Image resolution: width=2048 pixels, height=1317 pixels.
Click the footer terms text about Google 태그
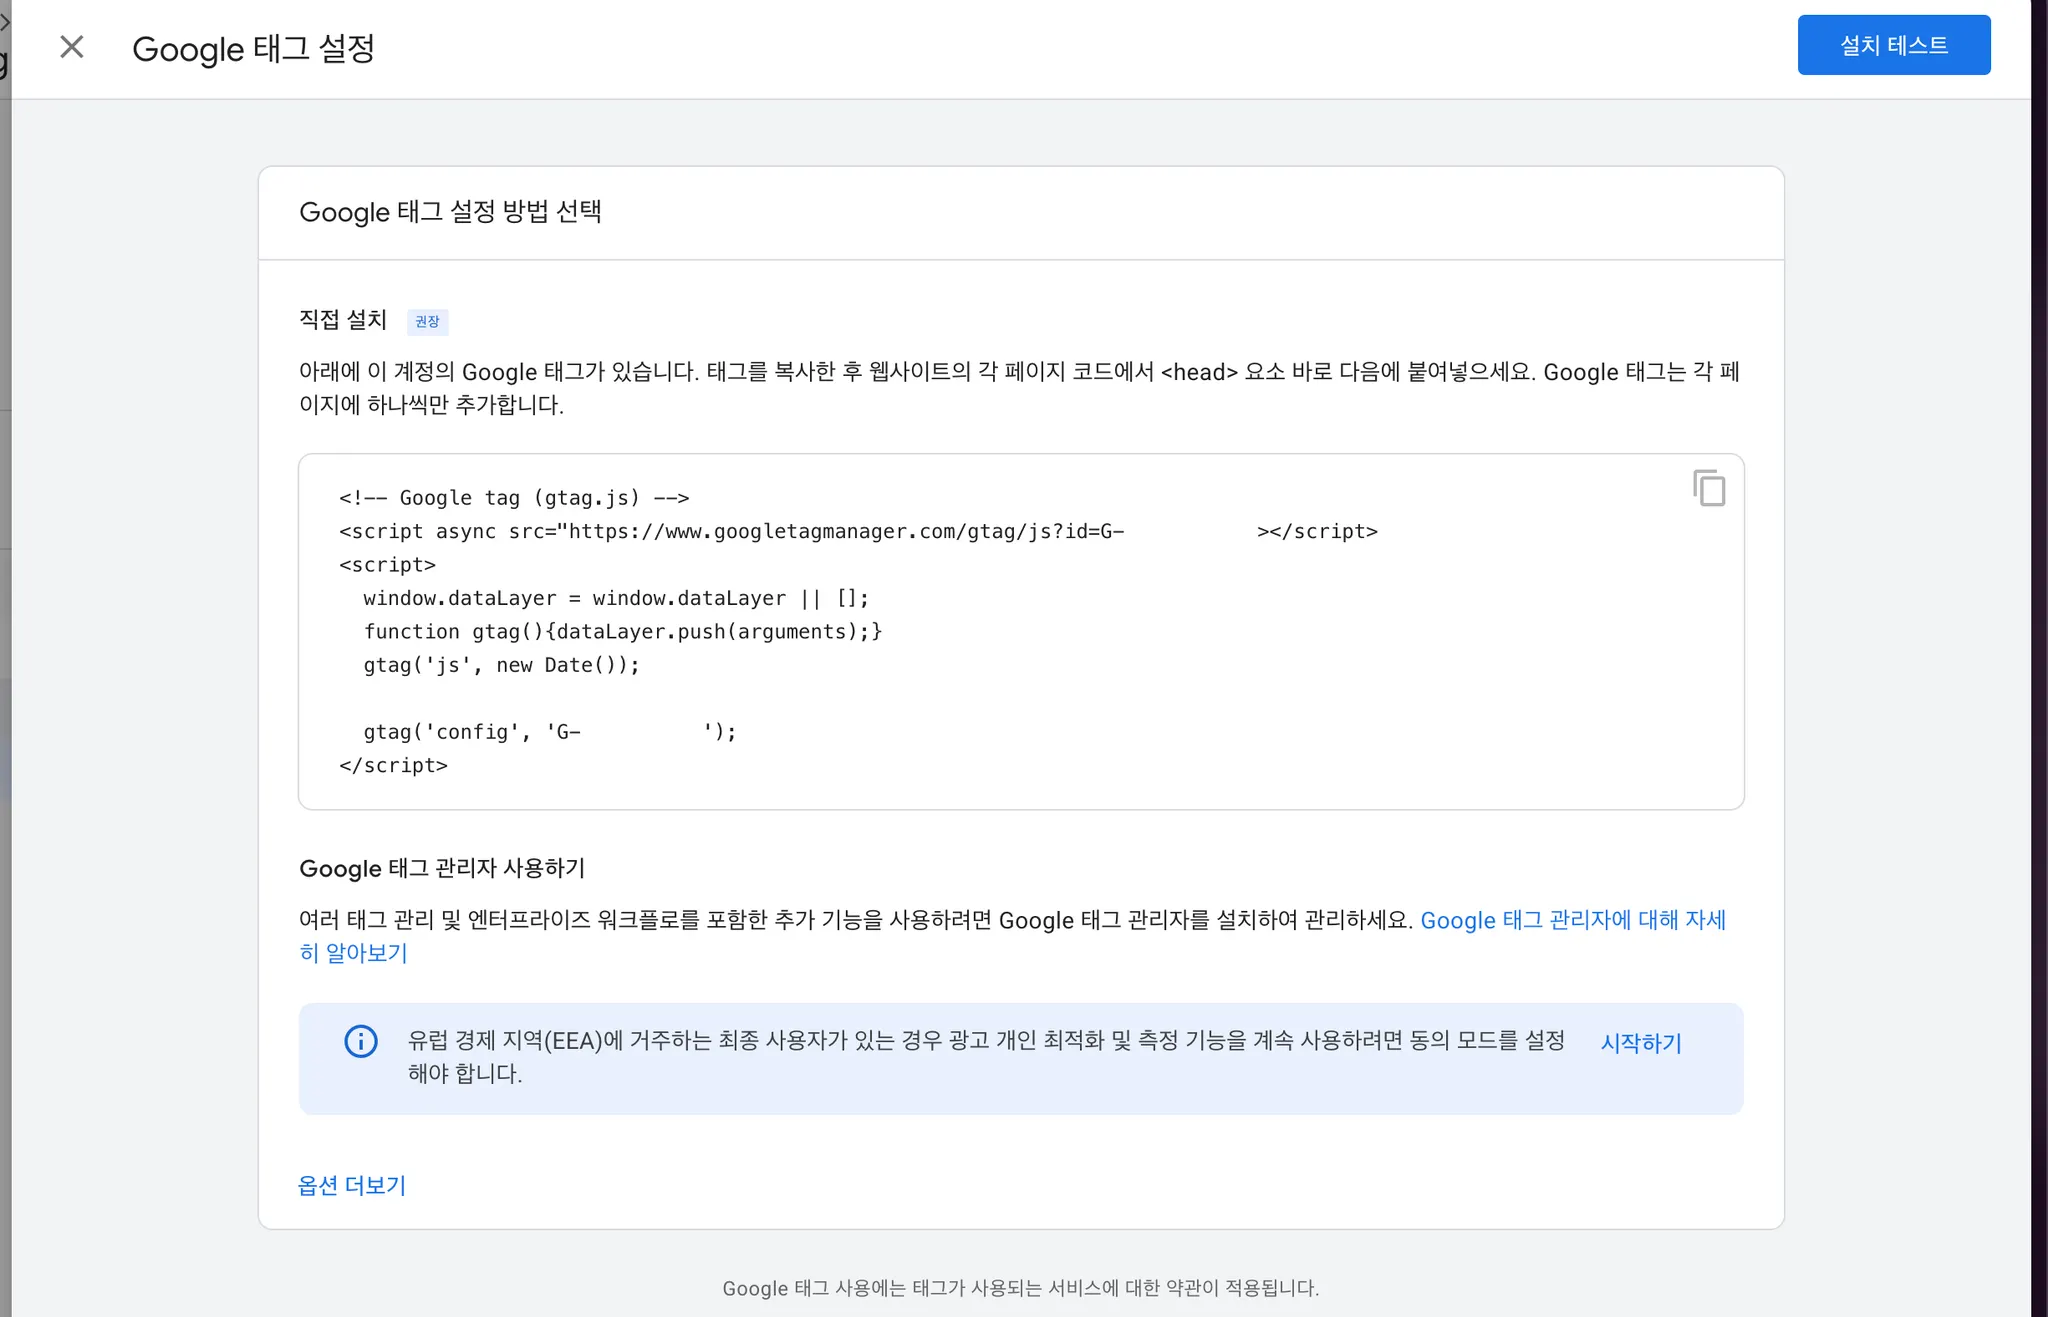point(1020,1288)
